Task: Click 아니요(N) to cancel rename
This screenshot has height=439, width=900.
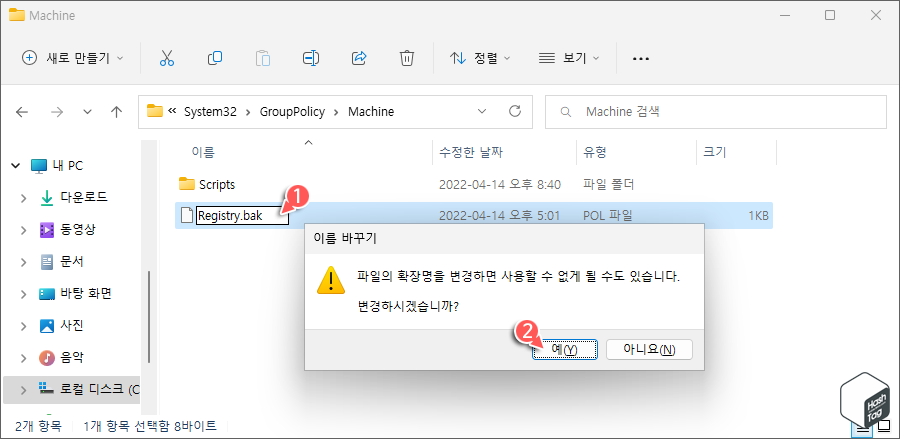Action: (x=649, y=349)
